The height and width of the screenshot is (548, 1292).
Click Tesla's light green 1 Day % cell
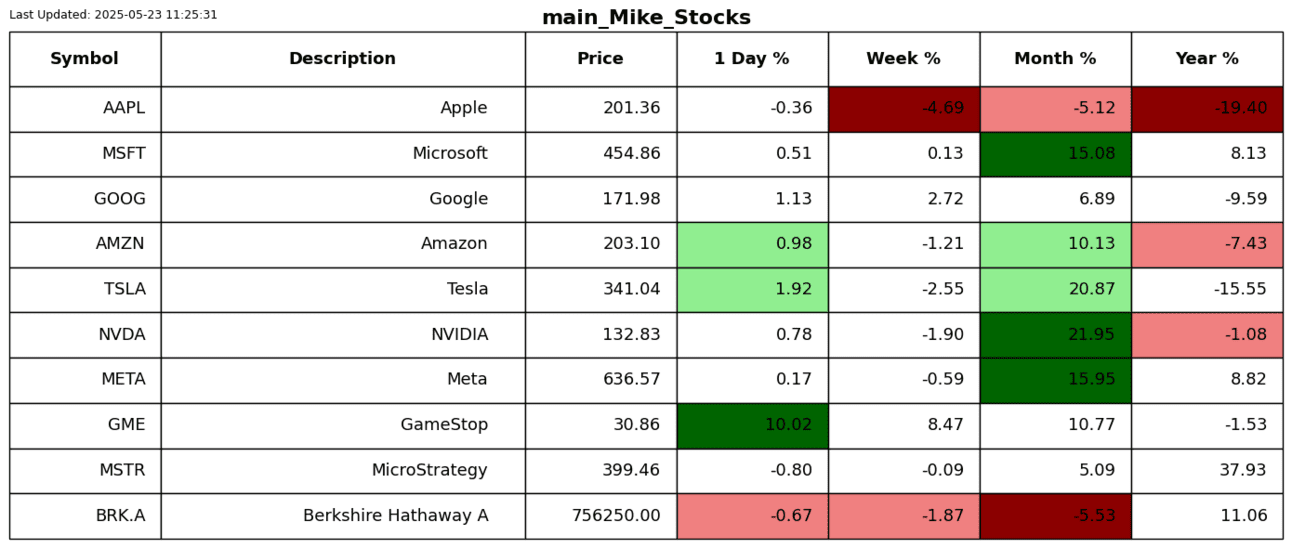752,289
